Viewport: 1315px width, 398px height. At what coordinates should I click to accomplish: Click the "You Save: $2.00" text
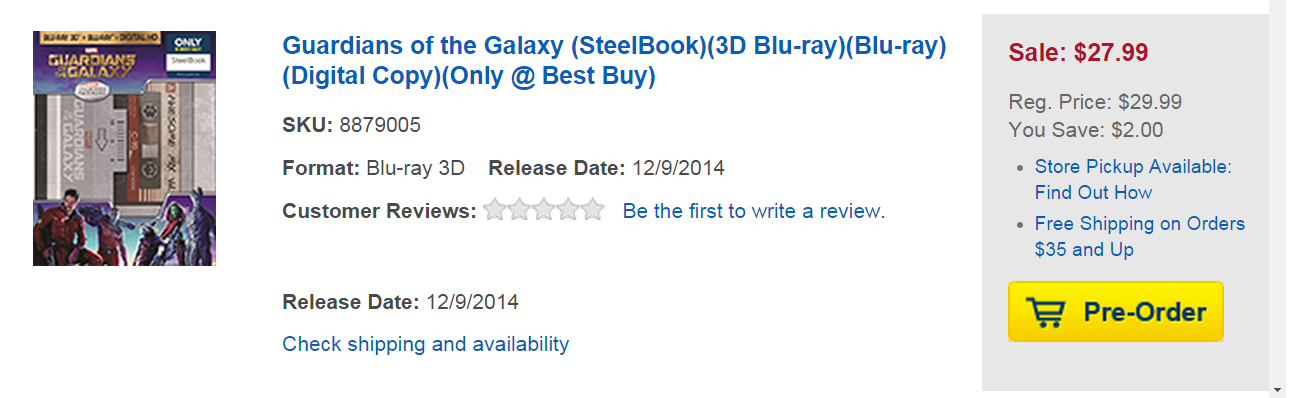[1086, 130]
